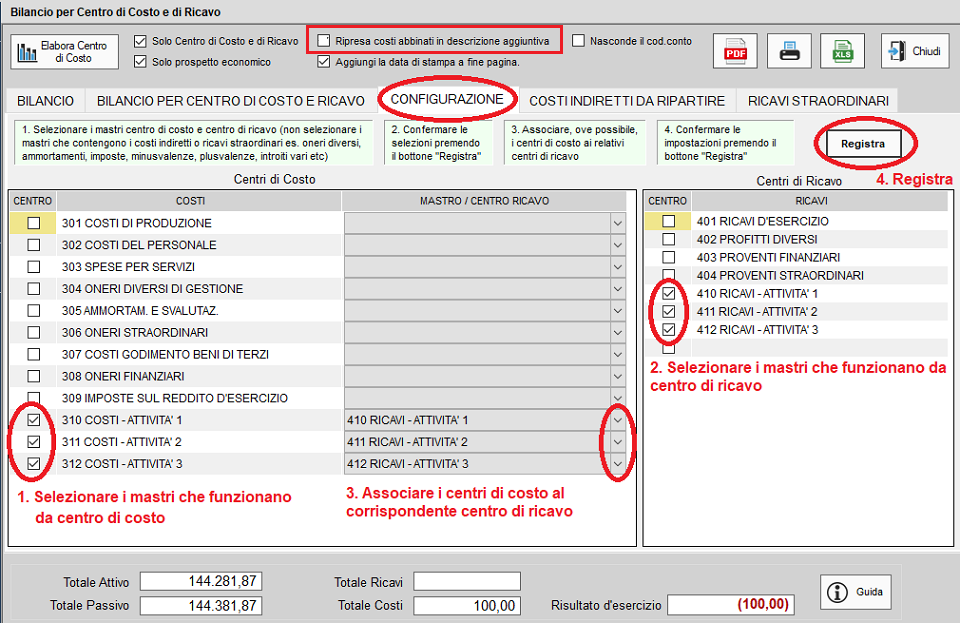Click the Registra button
The height and width of the screenshot is (623, 960).
pyautogui.click(x=862, y=144)
